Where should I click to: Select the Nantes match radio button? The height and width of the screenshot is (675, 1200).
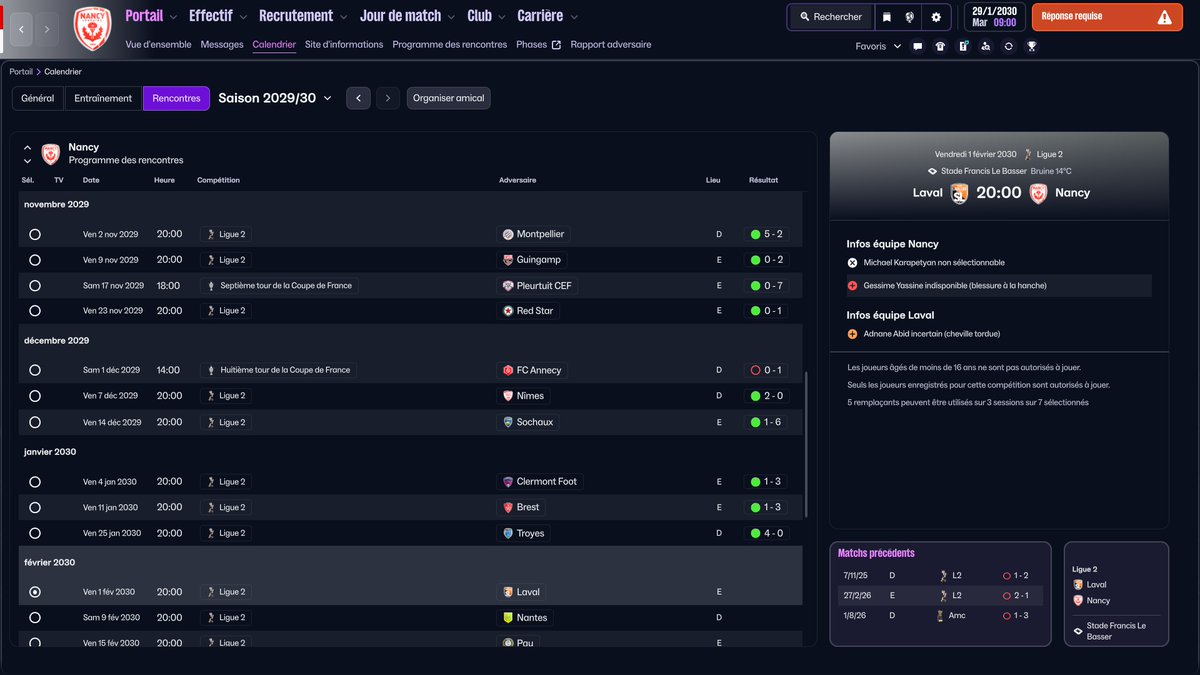click(x=35, y=618)
